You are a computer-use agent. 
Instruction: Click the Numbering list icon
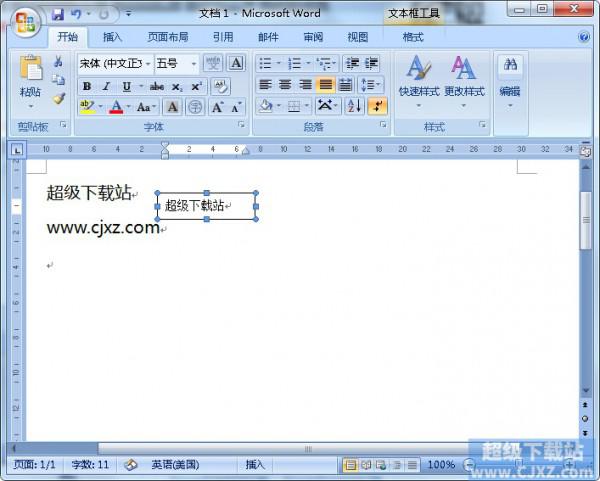click(294, 63)
